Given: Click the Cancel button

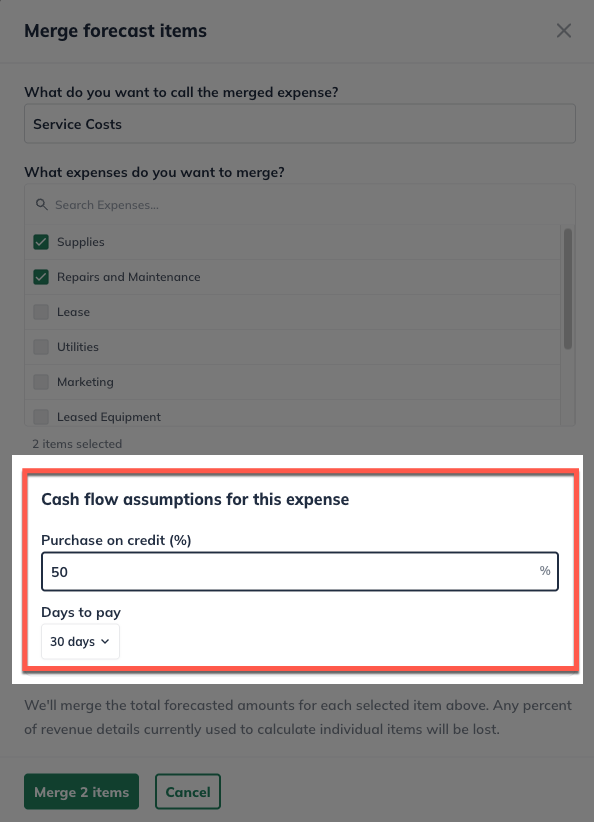Looking at the screenshot, I should click(x=188, y=791).
